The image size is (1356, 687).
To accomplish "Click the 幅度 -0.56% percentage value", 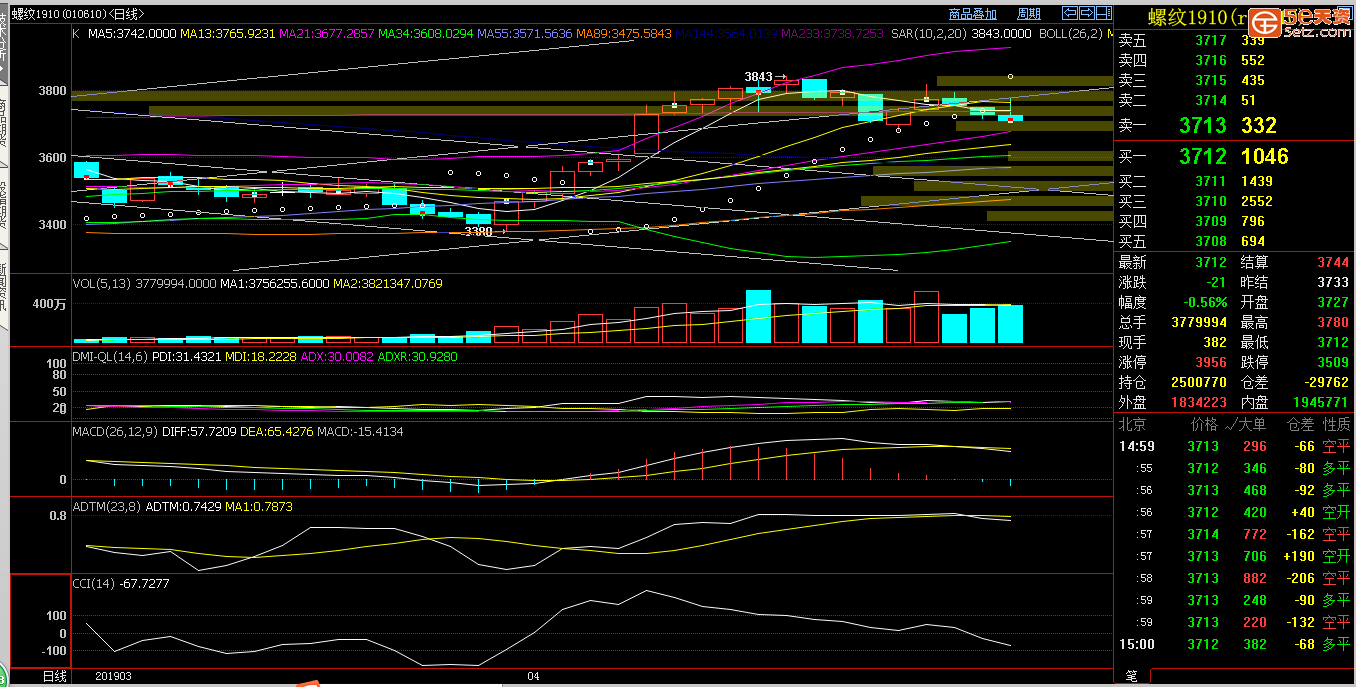I will click(1204, 302).
